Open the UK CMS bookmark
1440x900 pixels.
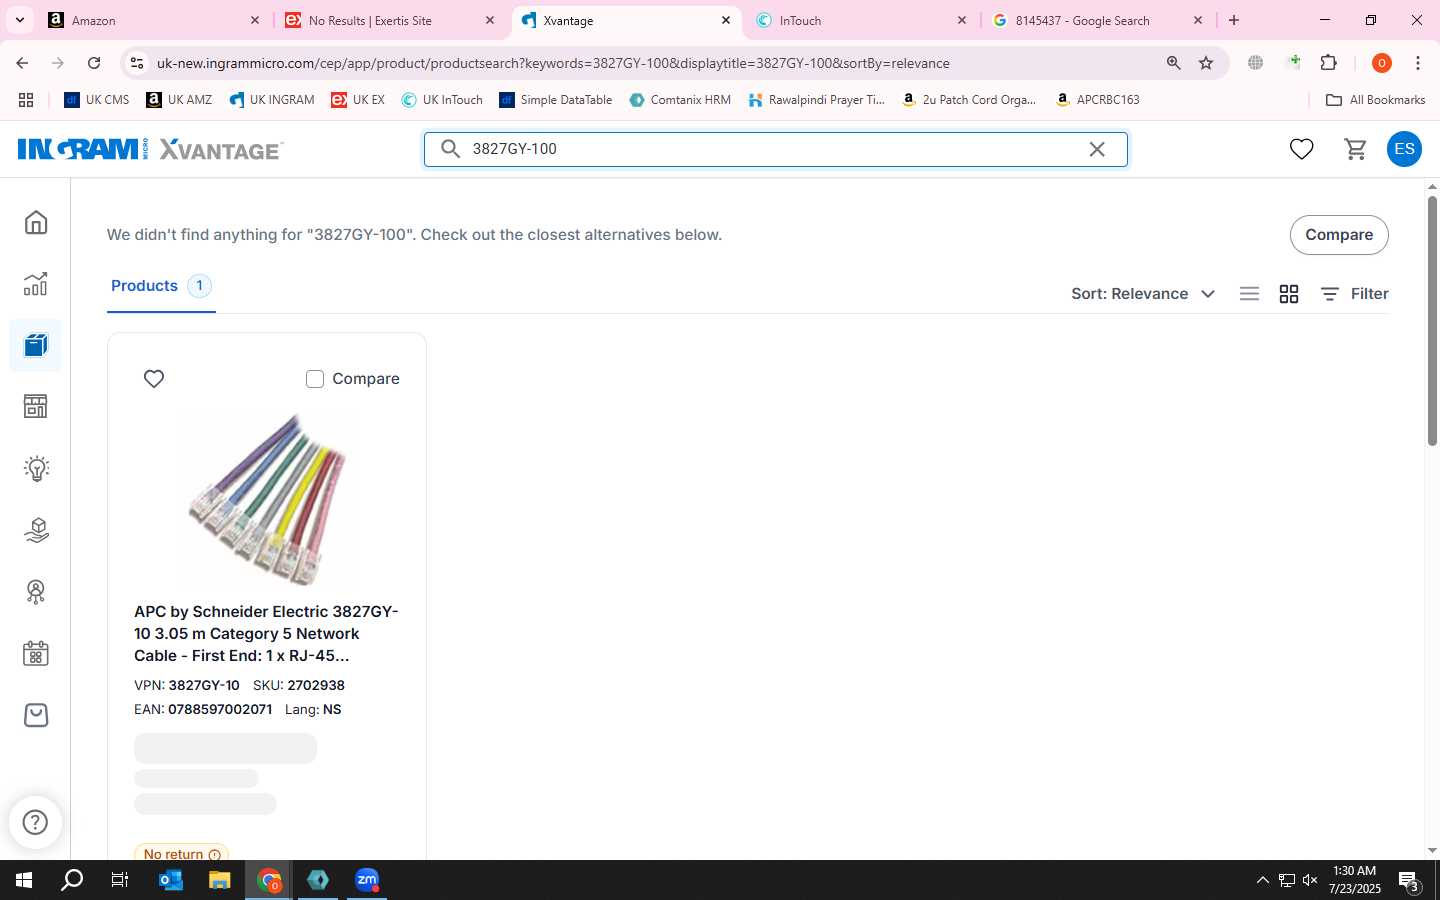coord(97,100)
